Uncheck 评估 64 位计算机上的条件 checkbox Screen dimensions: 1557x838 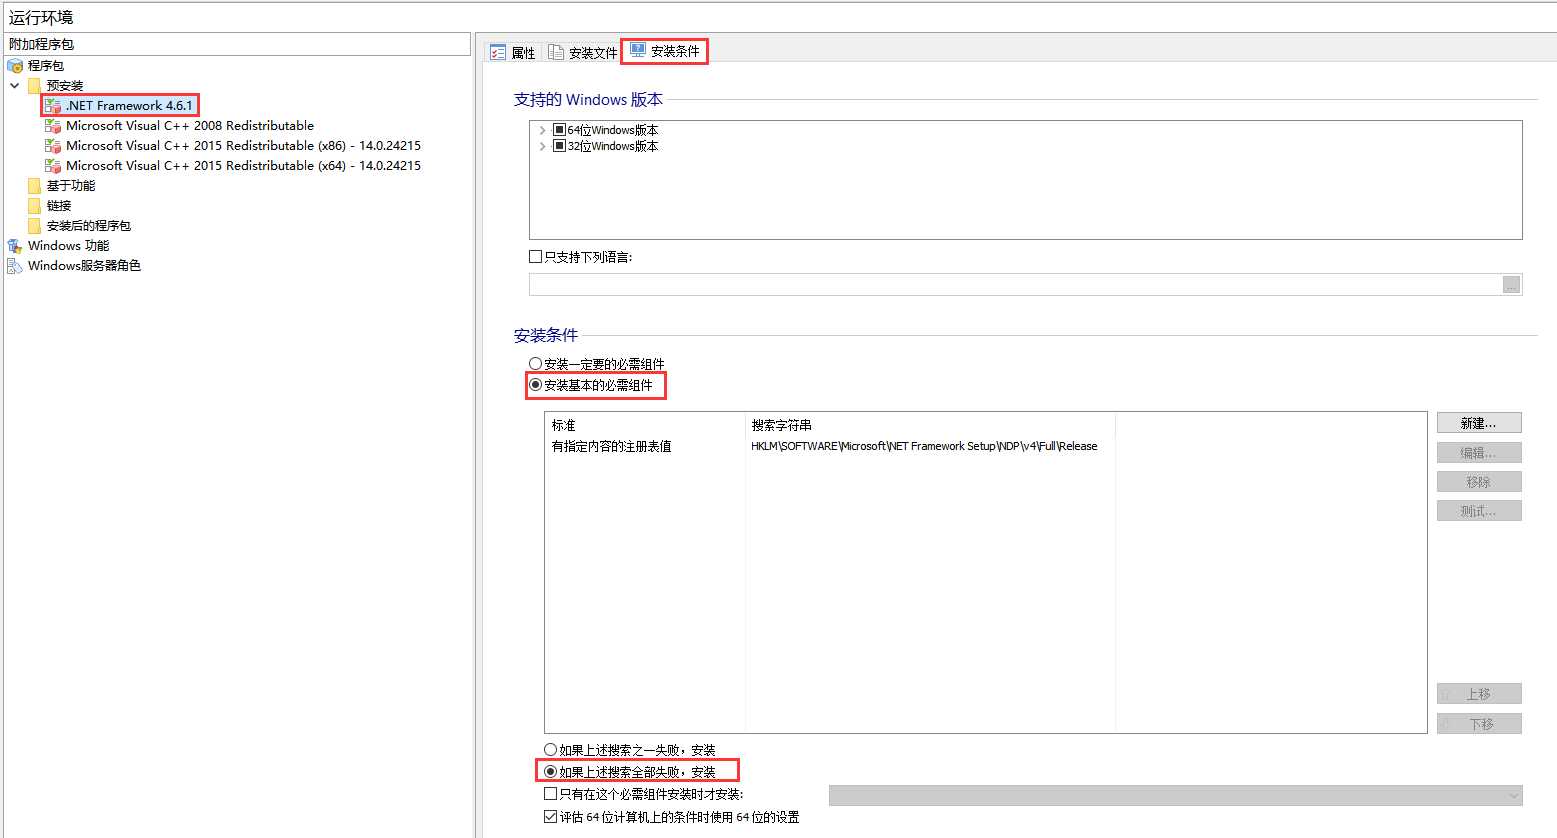(551, 817)
